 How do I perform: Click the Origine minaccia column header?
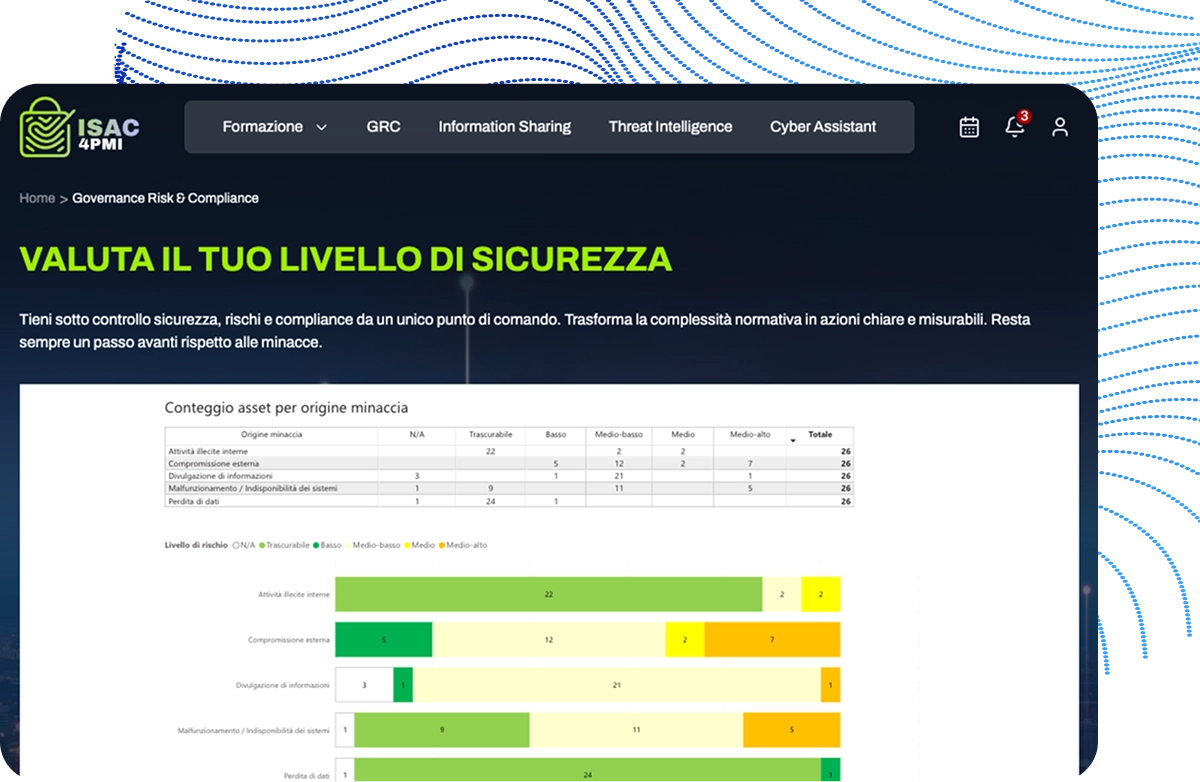271,435
